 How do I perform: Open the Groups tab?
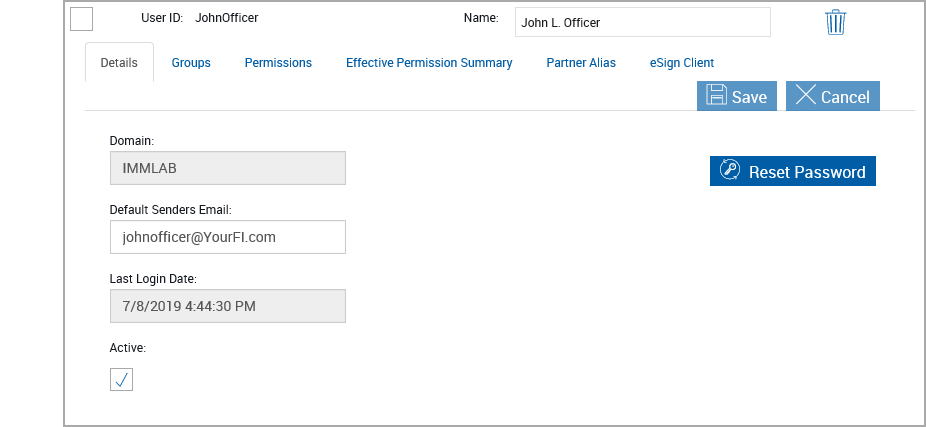click(x=191, y=62)
